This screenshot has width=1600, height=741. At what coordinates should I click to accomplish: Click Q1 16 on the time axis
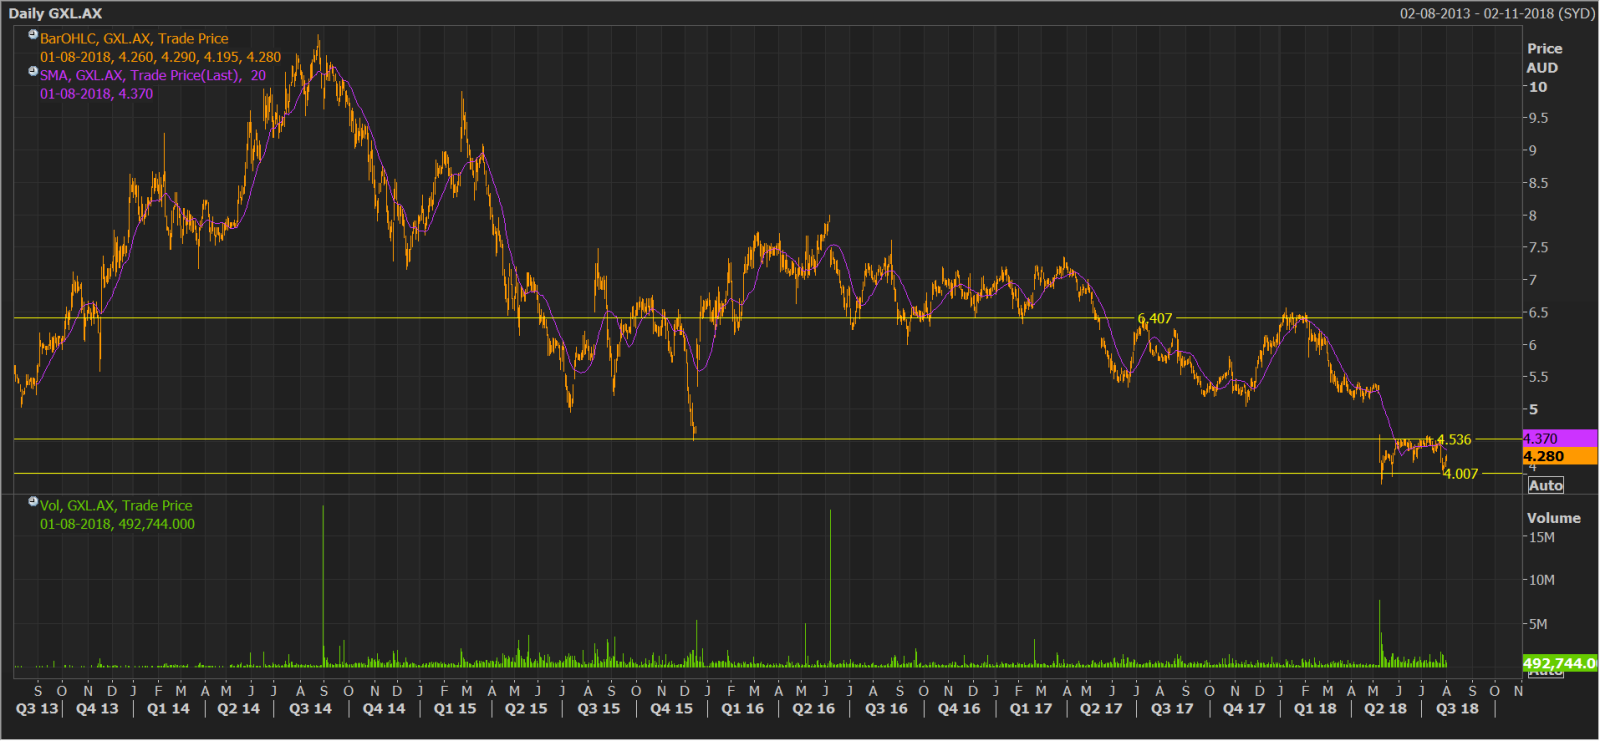[x=742, y=708]
